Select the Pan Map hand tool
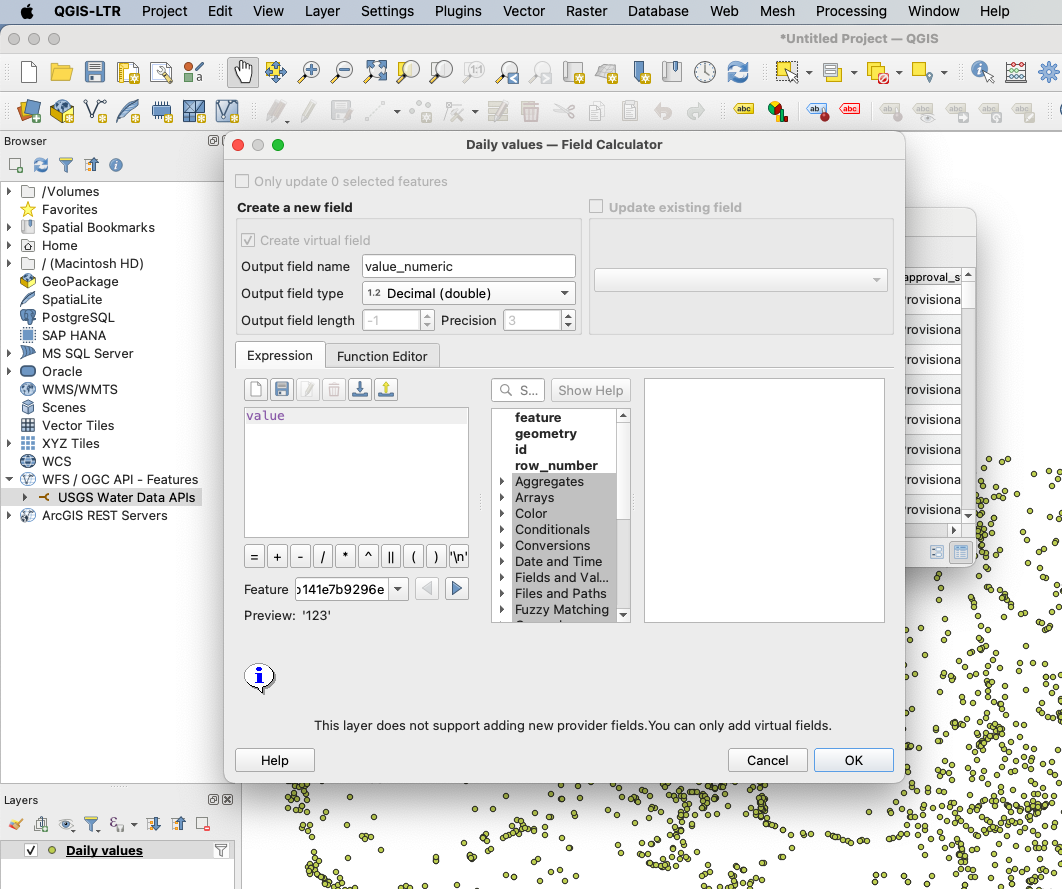This screenshot has height=889, width=1062. (x=242, y=72)
